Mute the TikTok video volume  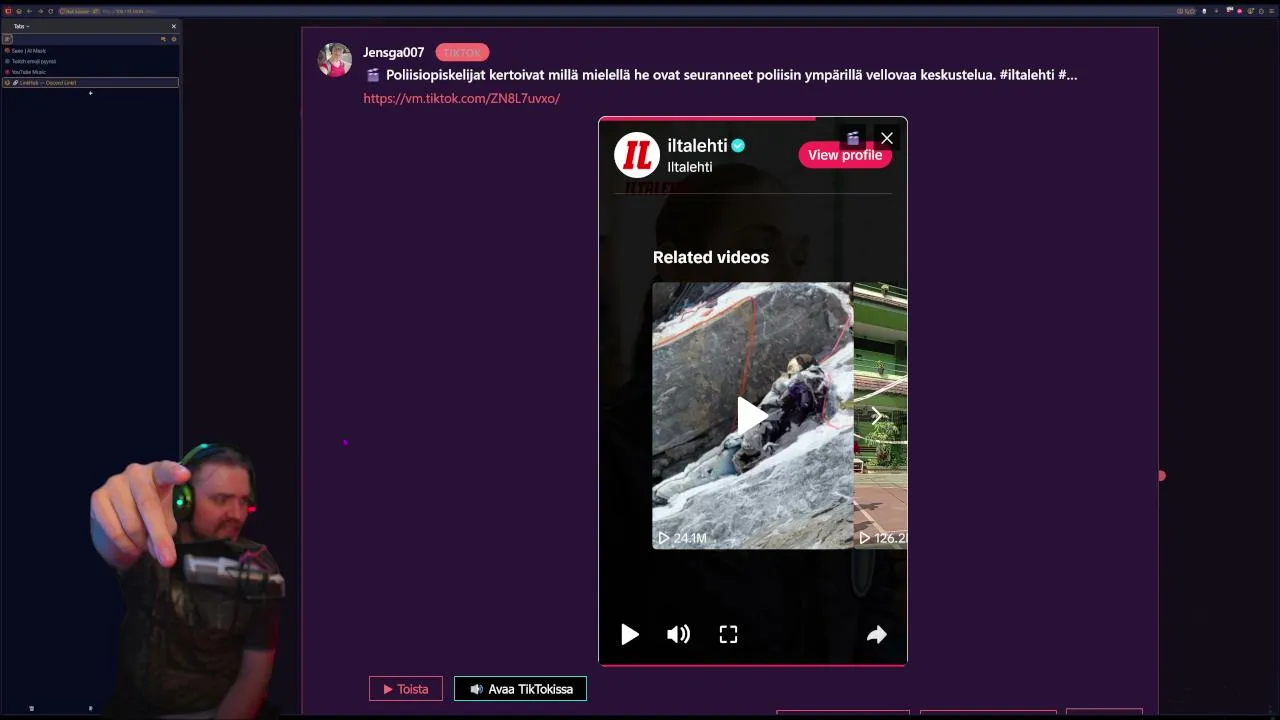point(678,634)
